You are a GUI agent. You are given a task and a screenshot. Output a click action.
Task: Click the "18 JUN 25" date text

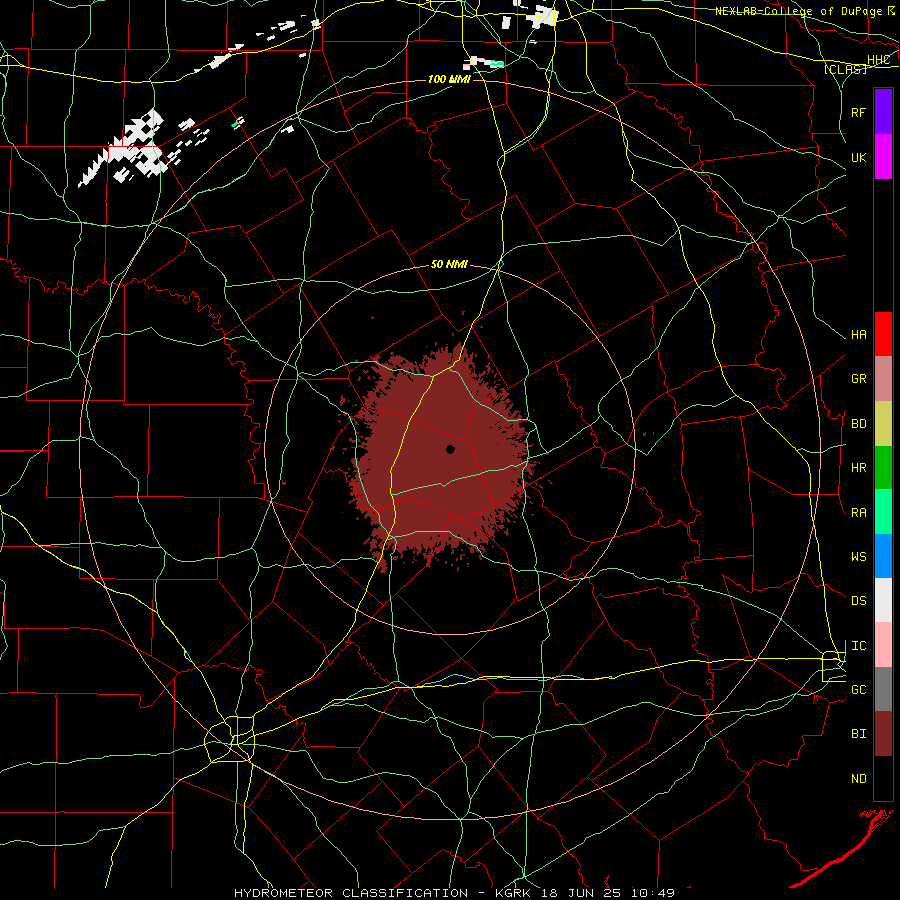coord(581,893)
